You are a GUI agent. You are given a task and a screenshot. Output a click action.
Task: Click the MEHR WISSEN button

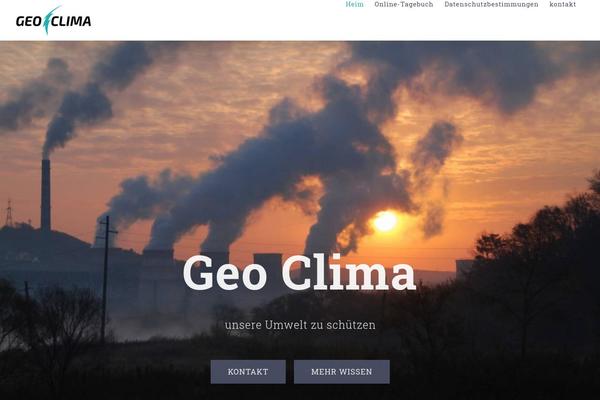342,372
